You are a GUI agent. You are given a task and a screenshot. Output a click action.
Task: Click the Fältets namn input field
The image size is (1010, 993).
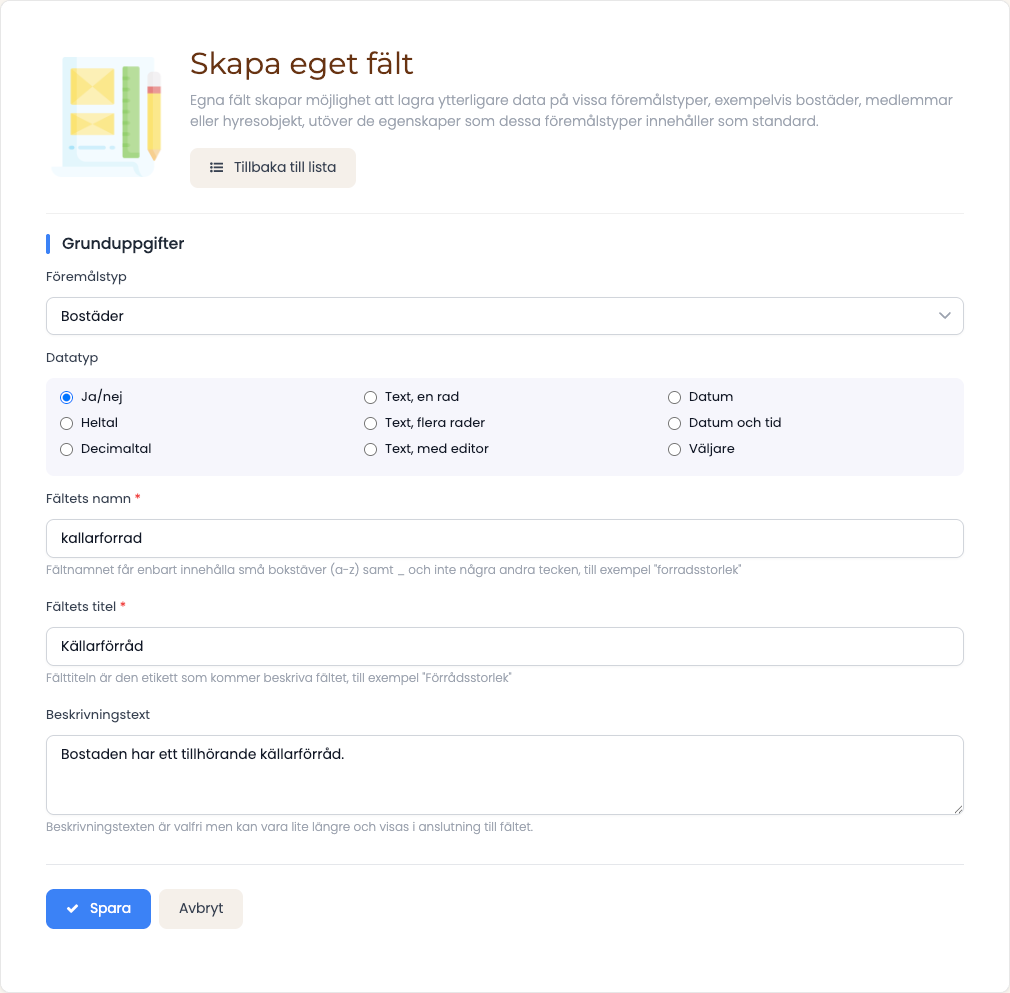[x=504, y=538]
